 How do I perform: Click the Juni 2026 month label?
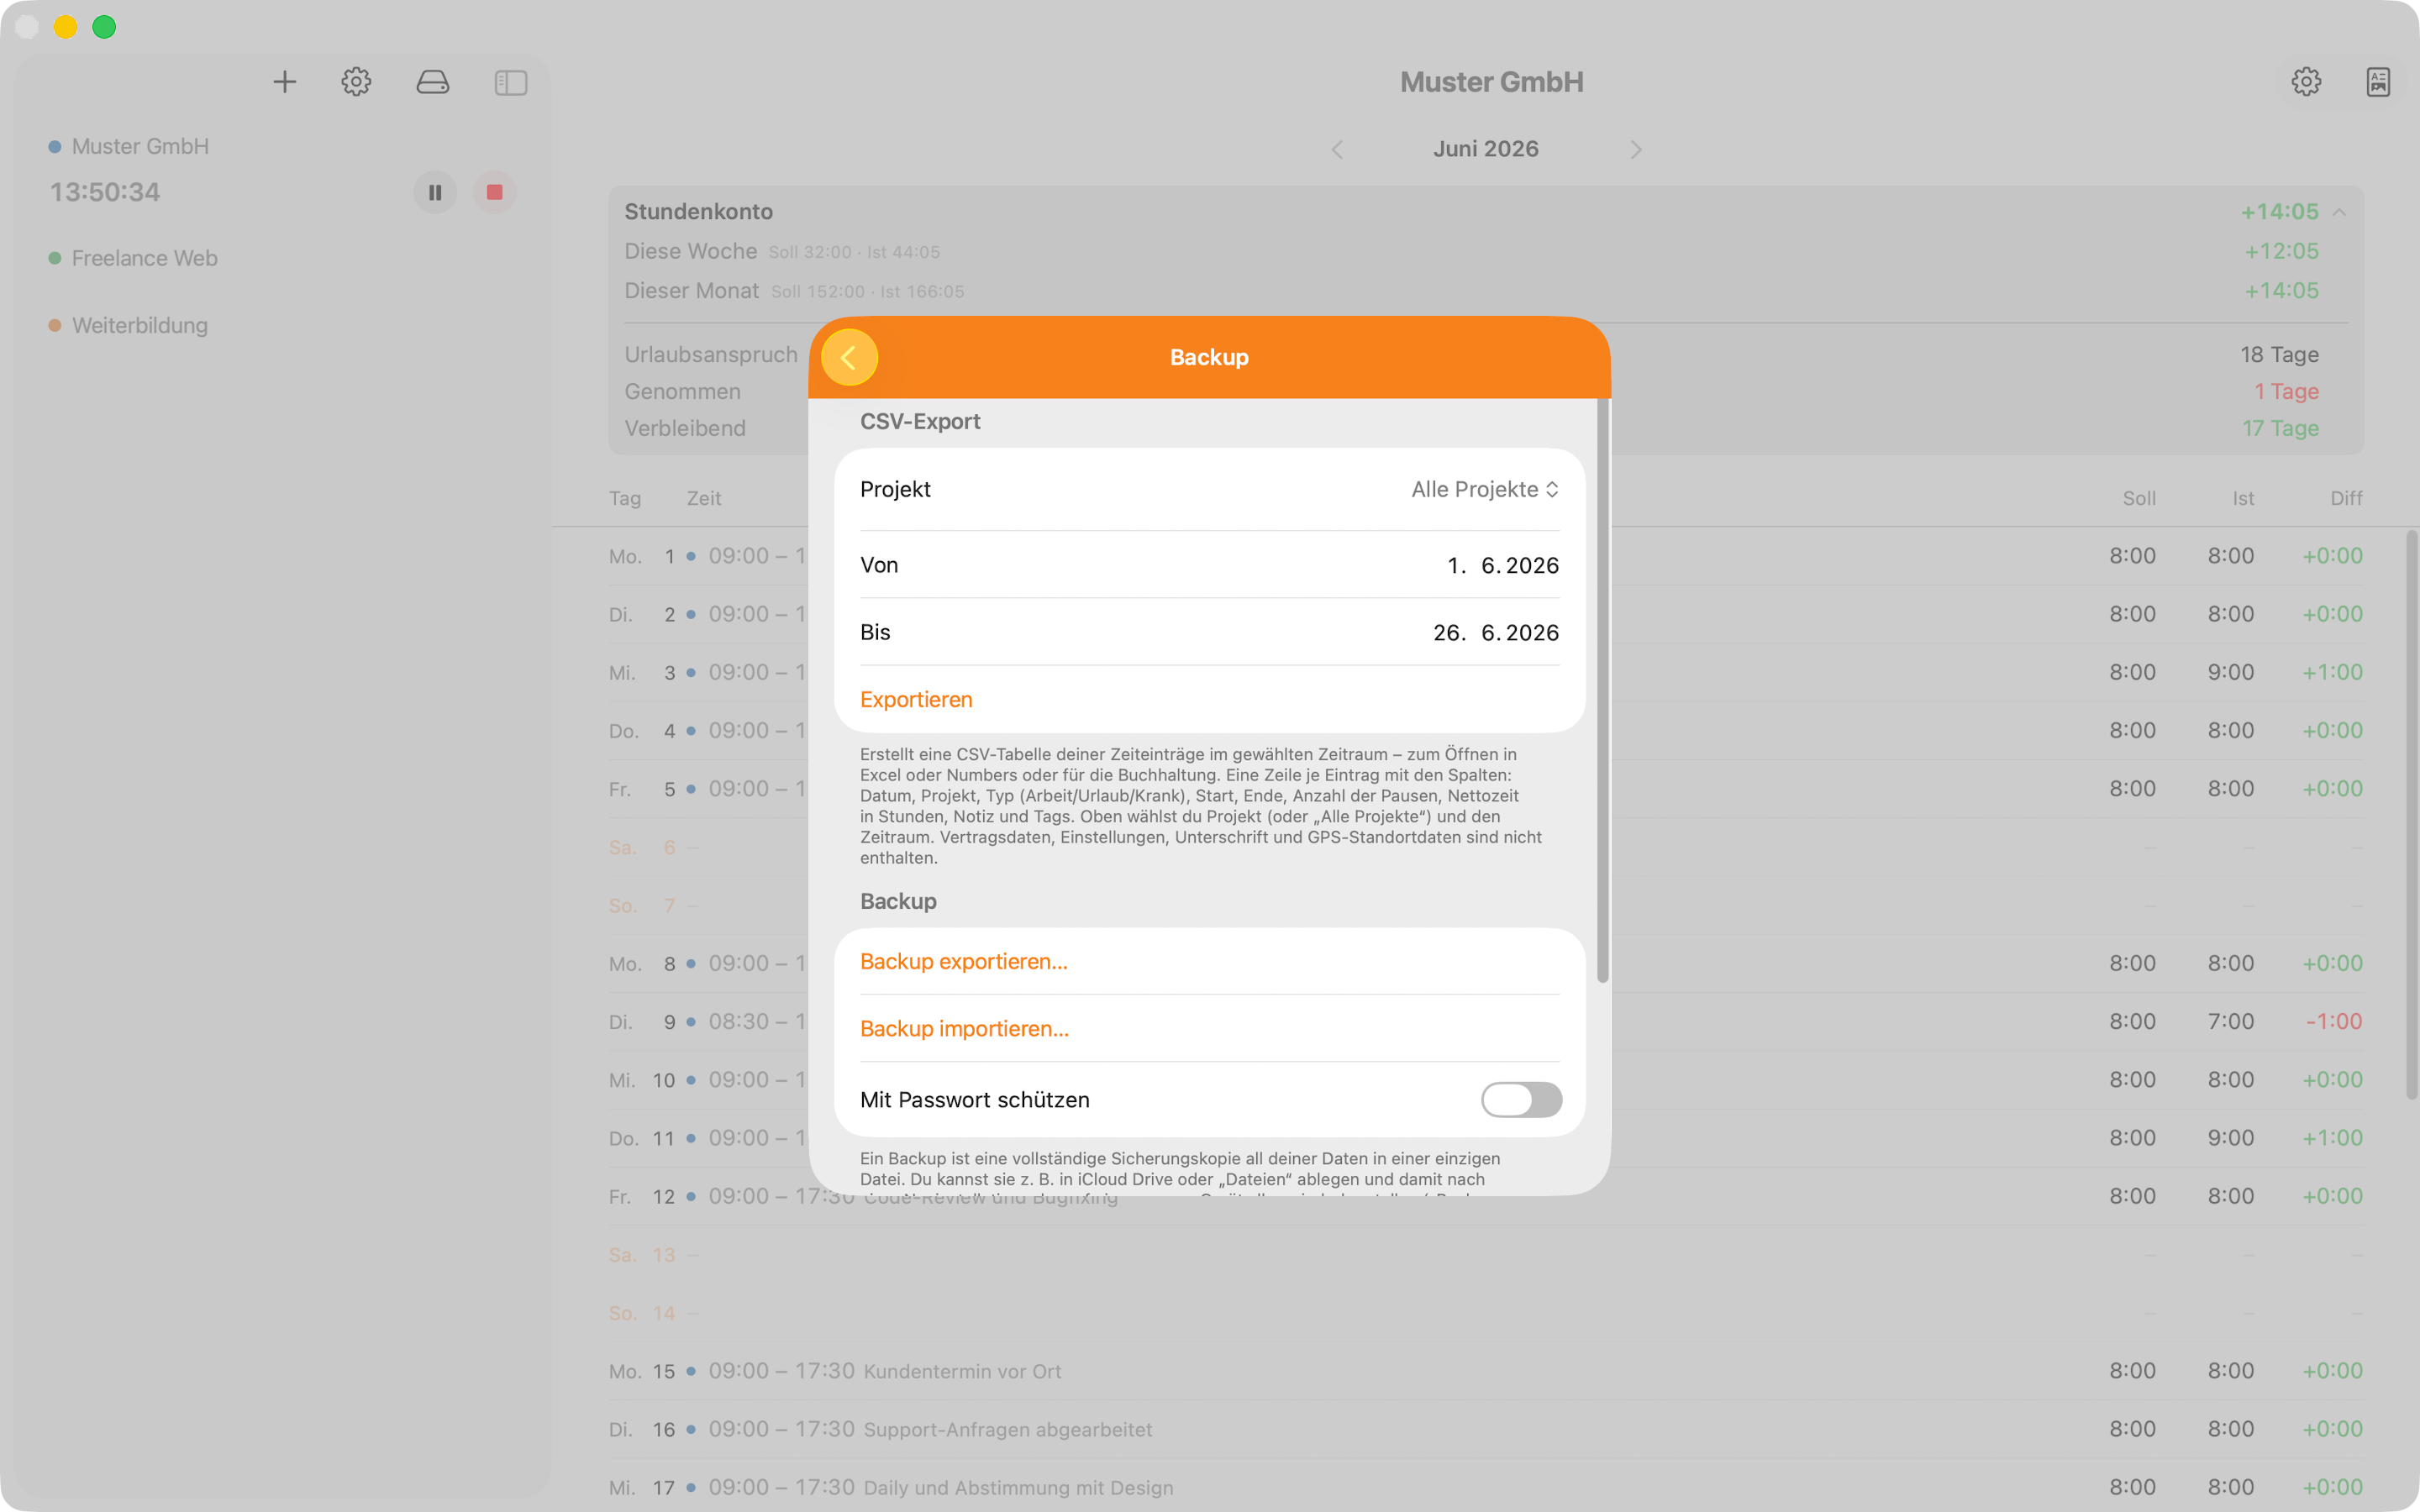click(1485, 149)
